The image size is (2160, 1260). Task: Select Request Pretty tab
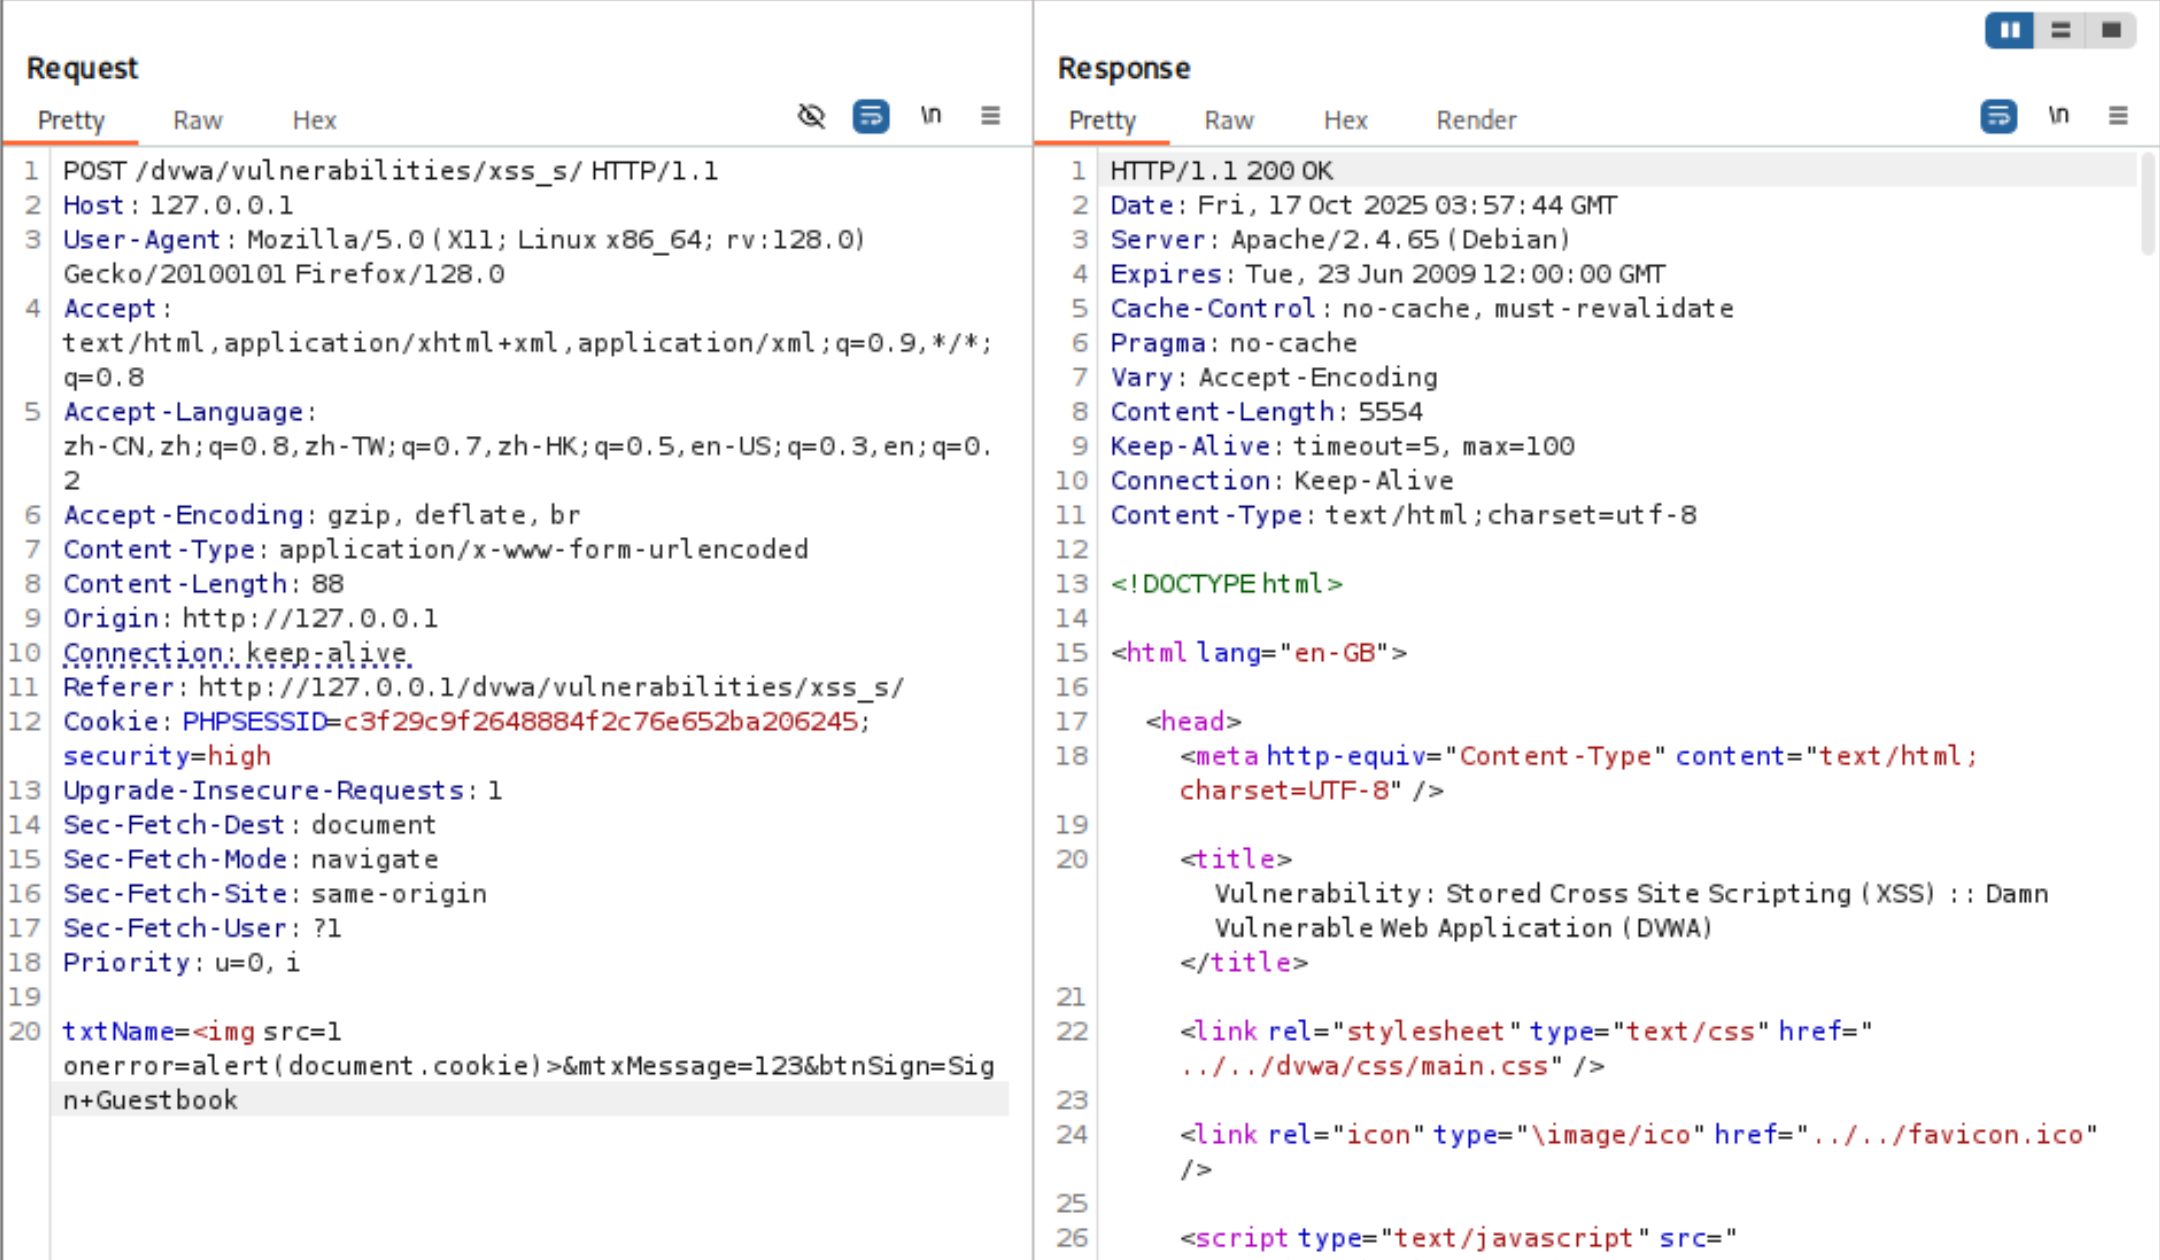(x=71, y=120)
